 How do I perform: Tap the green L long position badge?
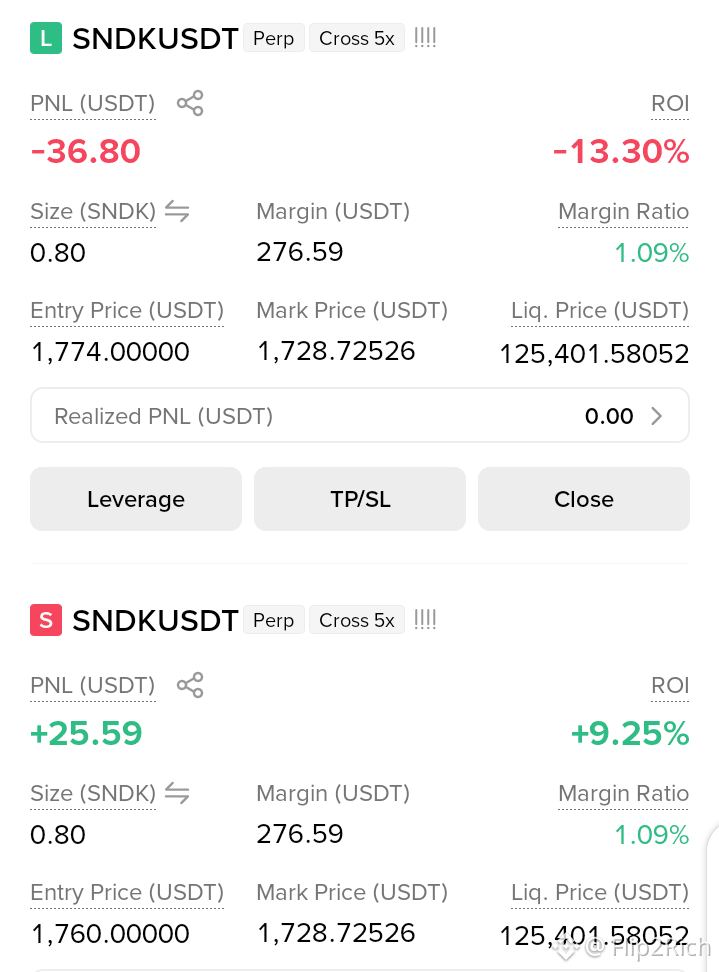coord(46,38)
